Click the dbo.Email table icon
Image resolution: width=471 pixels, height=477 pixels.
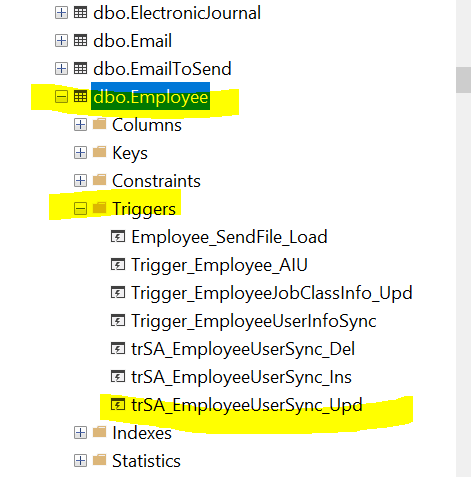pyautogui.click(x=80, y=41)
